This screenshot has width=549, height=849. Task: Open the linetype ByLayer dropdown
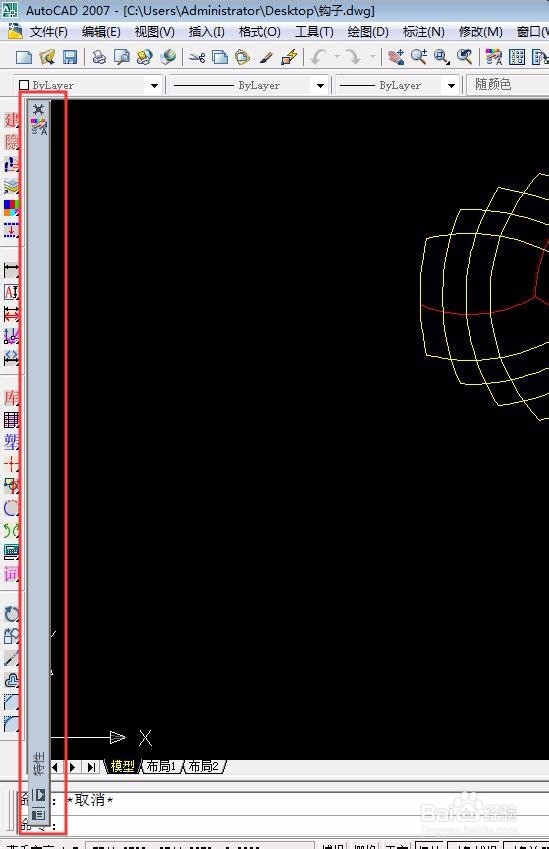[x=320, y=86]
